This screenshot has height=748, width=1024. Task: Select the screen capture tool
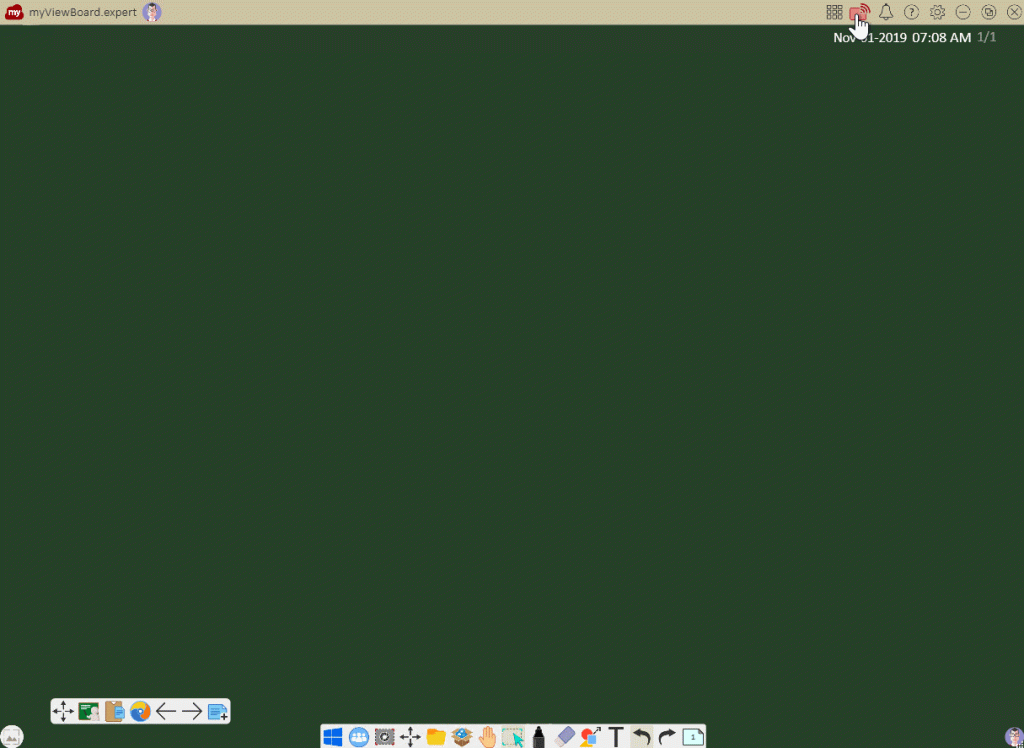pos(385,737)
